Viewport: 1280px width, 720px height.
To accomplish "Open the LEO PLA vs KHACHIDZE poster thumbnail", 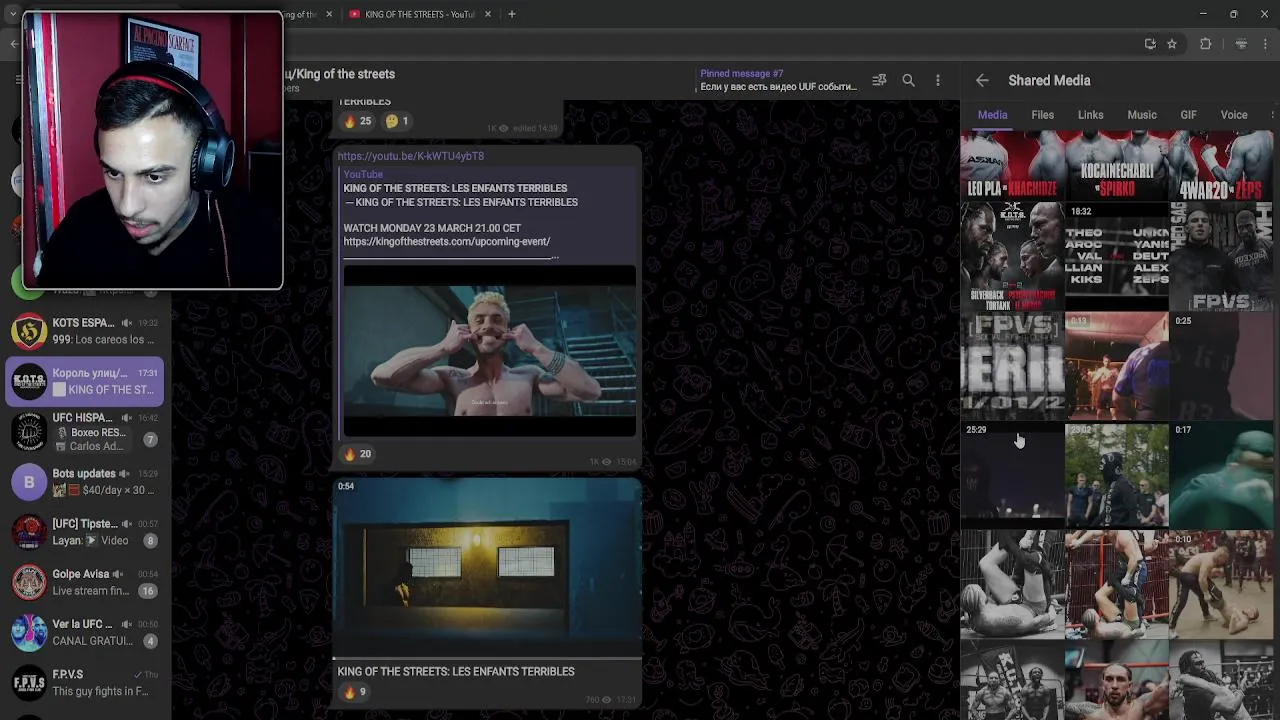I will click(1012, 165).
